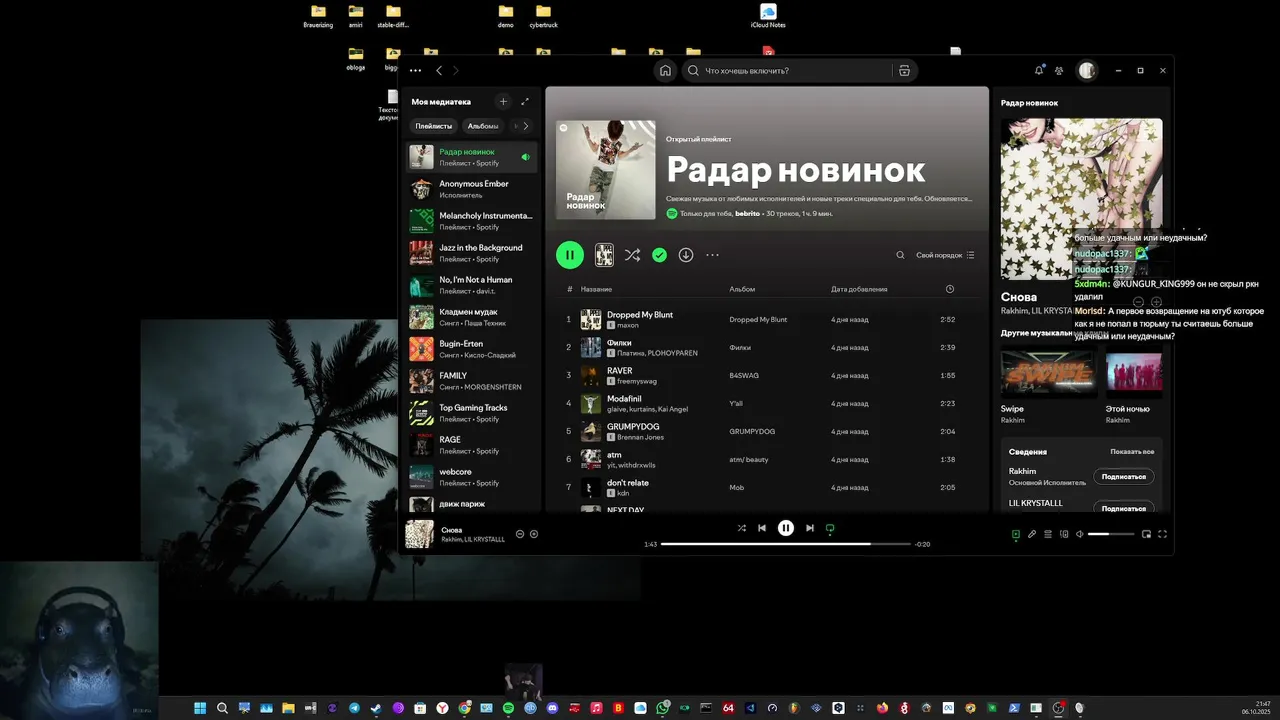This screenshot has height=720, width=1280.
Task: Open Telegram from the taskbar
Action: [354, 708]
